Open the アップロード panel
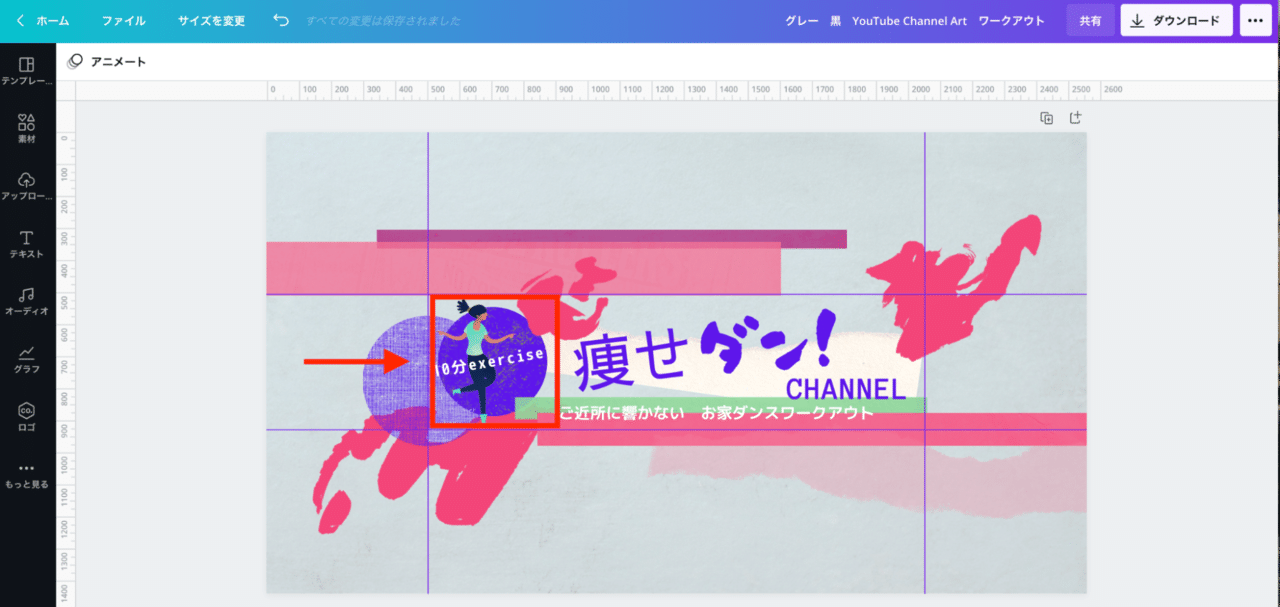1280x607 pixels. tap(25, 185)
